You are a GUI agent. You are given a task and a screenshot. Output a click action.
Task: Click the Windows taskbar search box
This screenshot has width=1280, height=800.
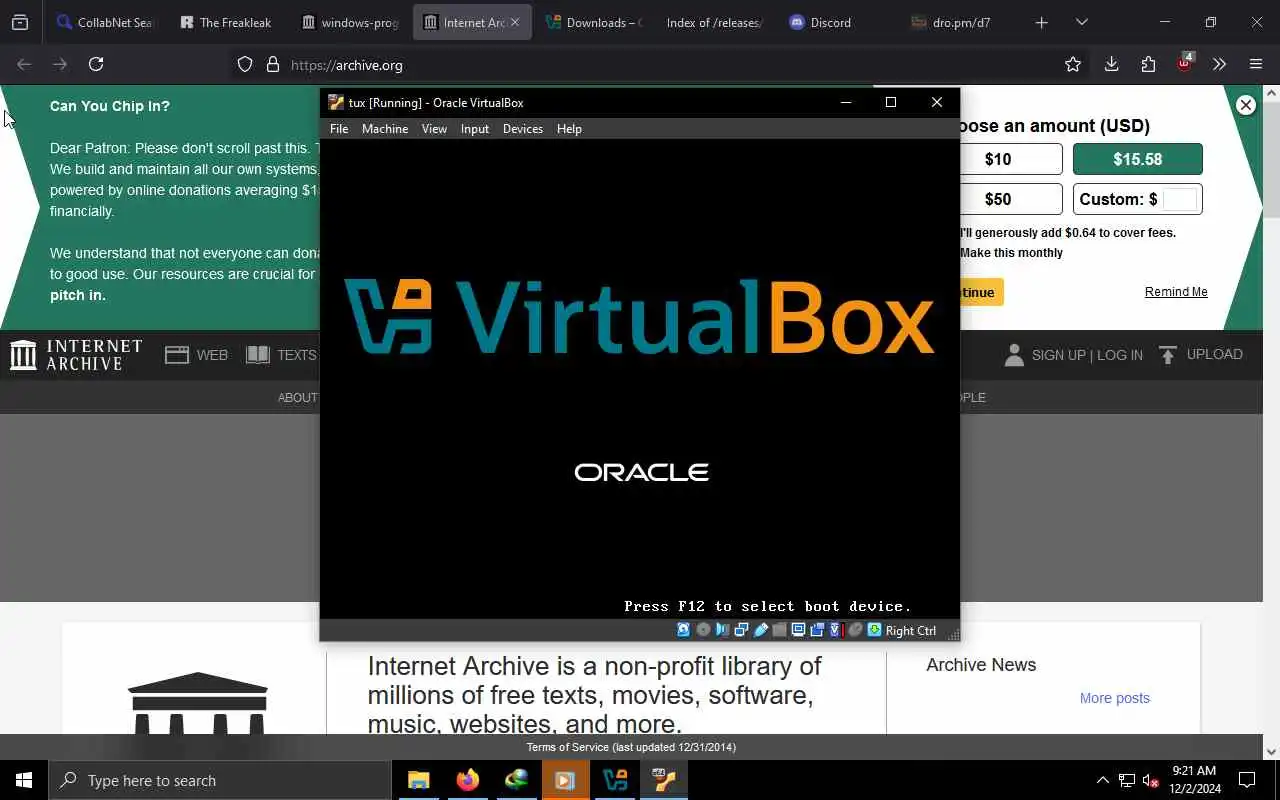pos(219,780)
